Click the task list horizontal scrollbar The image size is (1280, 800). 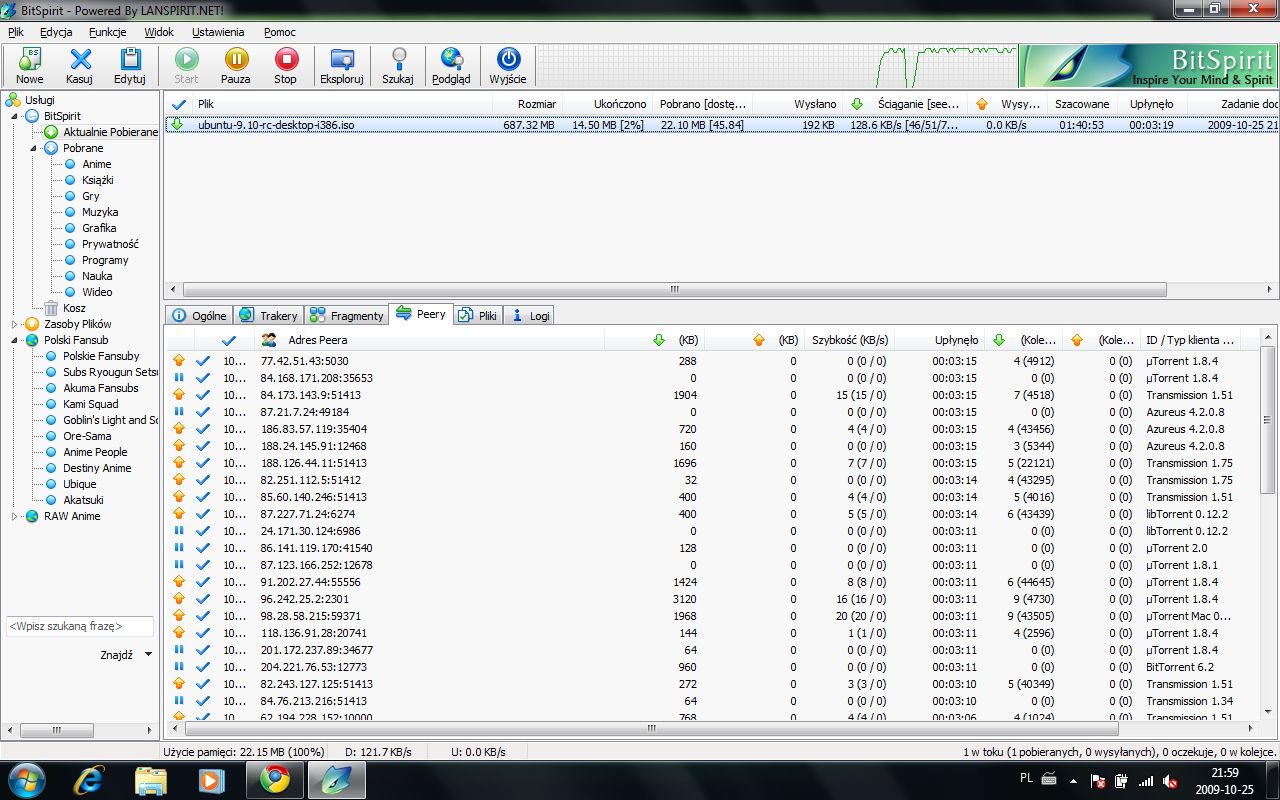674,289
